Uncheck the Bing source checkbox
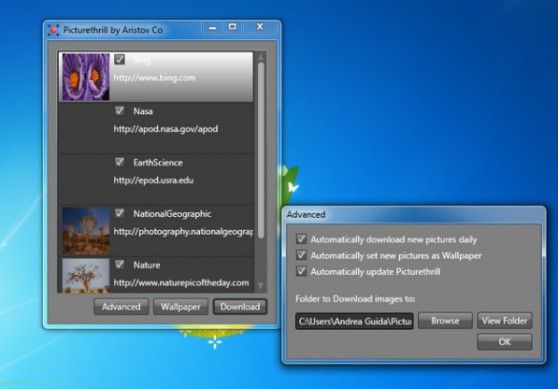 [x=119, y=59]
